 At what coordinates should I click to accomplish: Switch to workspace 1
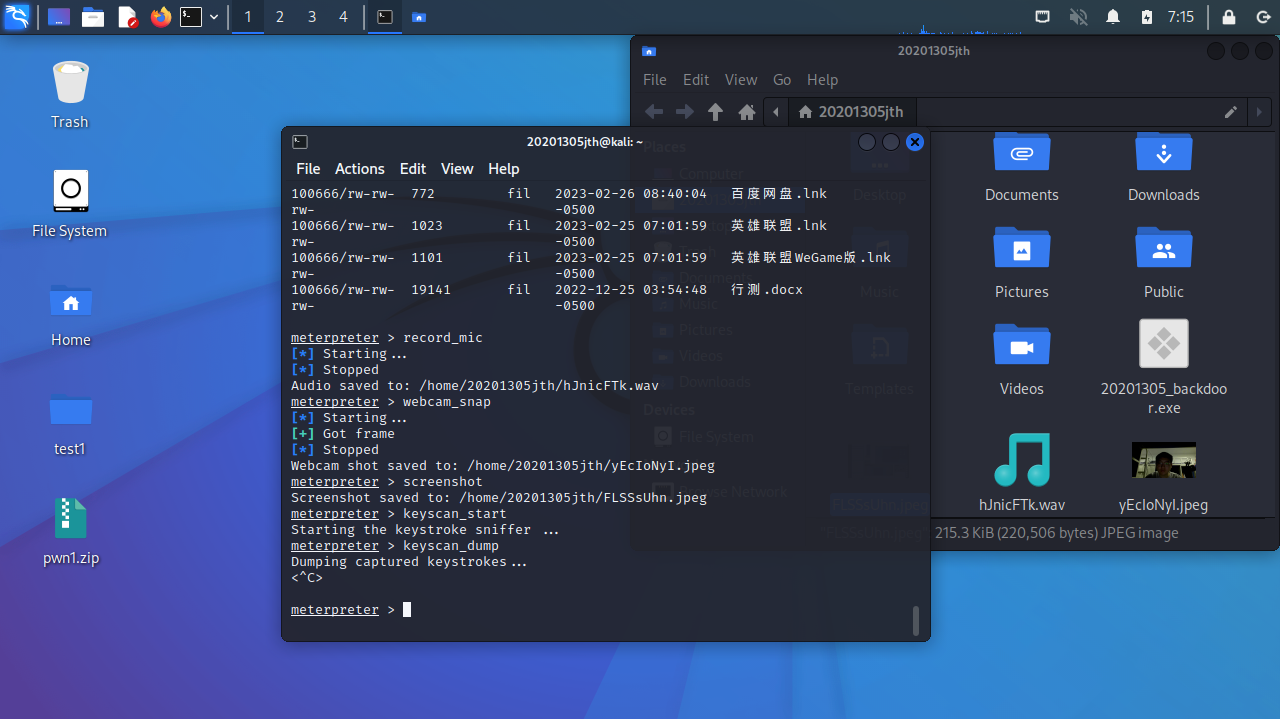[248, 17]
